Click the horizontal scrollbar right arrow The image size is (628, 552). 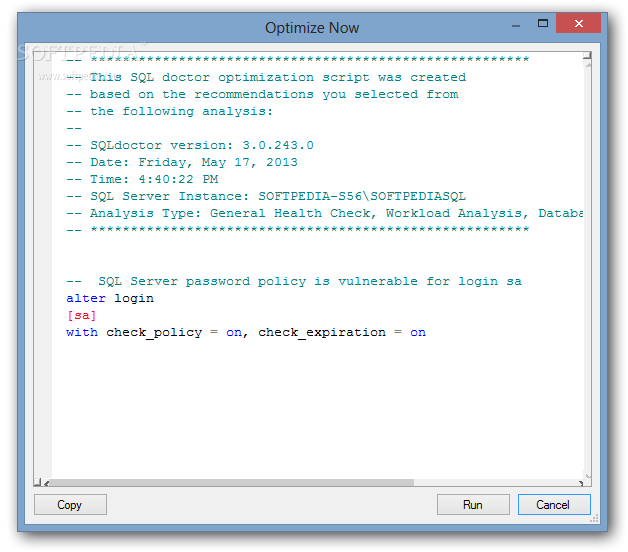point(581,483)
